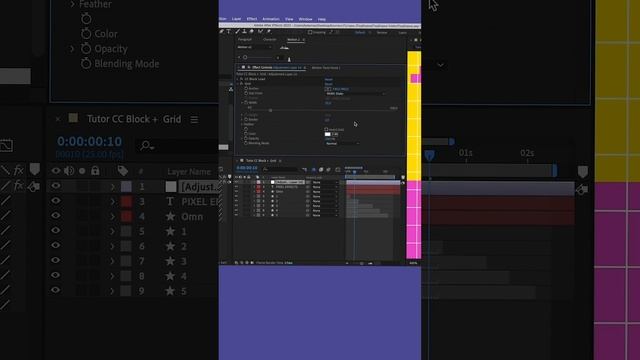Click the stopwatch directly below Feather

tap(86, 18)
